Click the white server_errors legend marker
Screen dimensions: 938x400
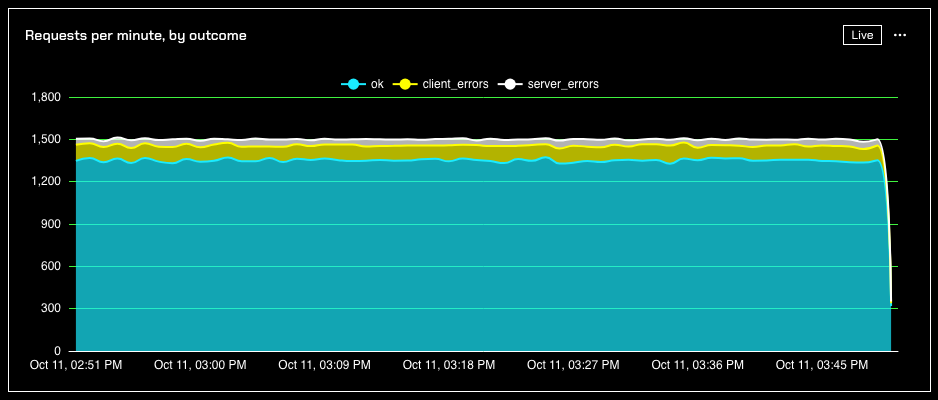point(510,84)
